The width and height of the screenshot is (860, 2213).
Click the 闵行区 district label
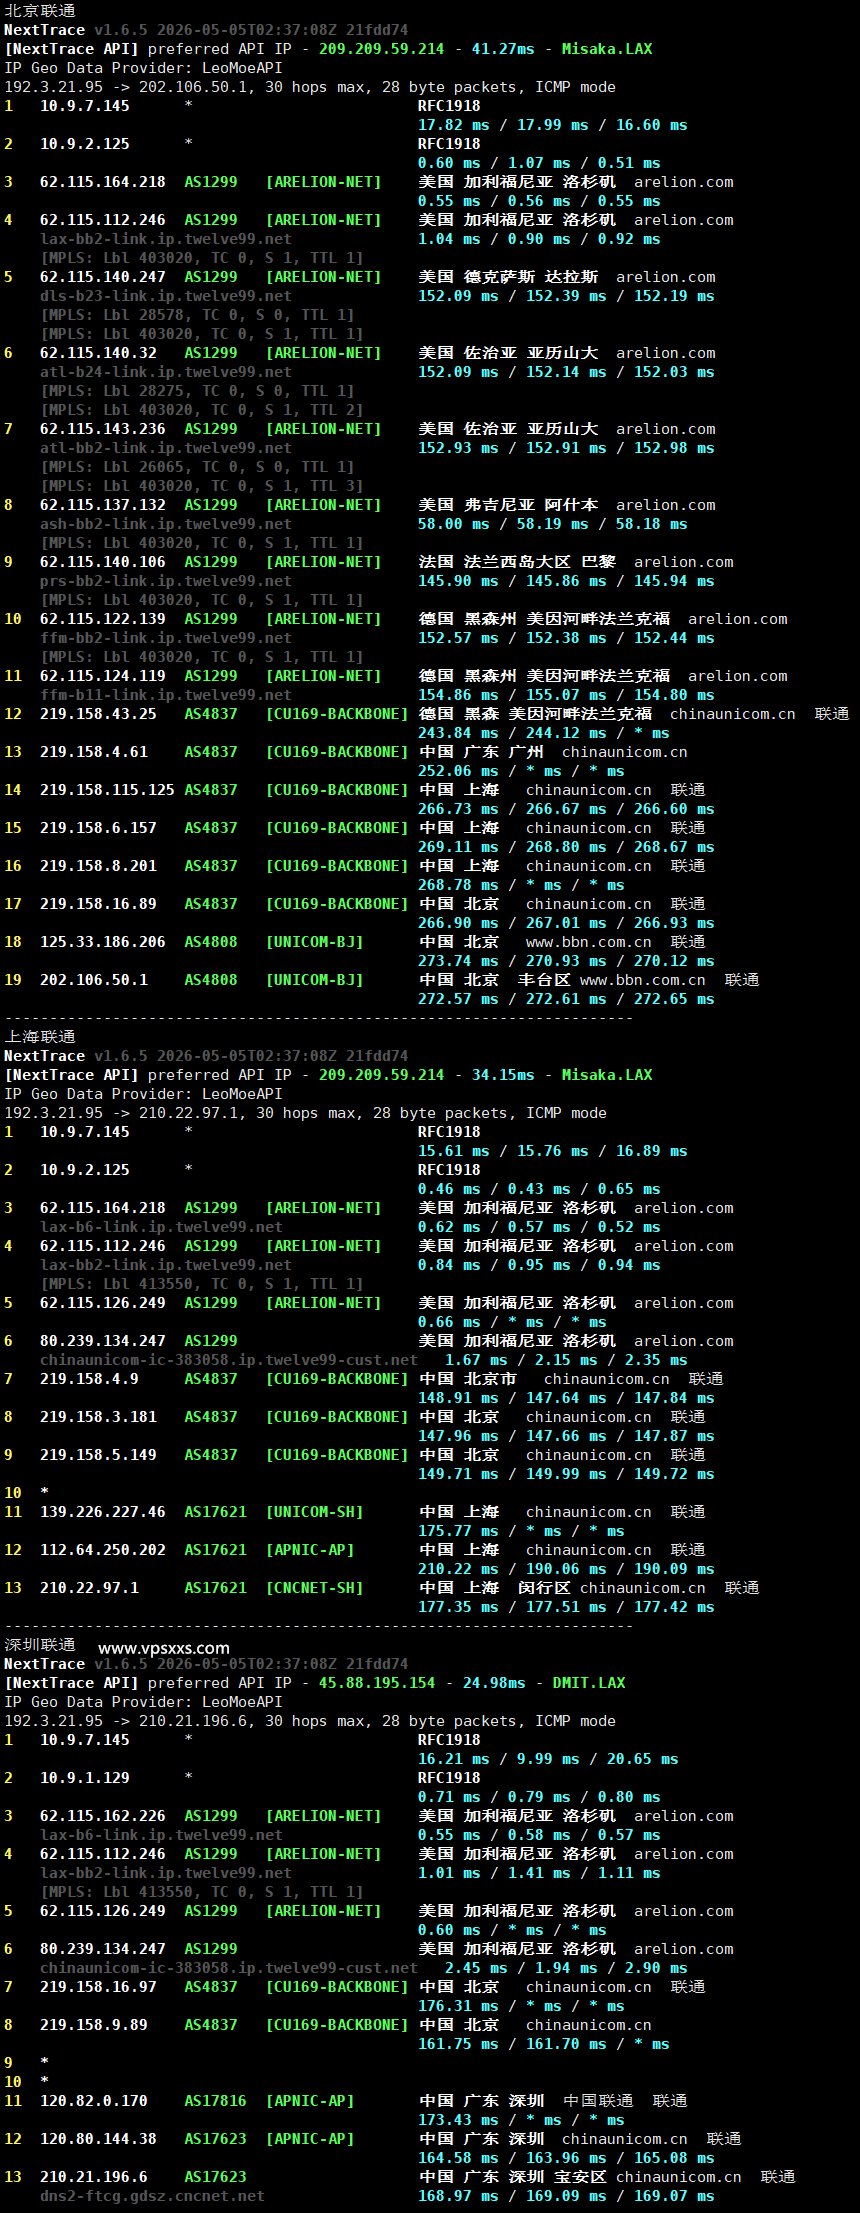pyautogui.click(x=544, y=1587)
